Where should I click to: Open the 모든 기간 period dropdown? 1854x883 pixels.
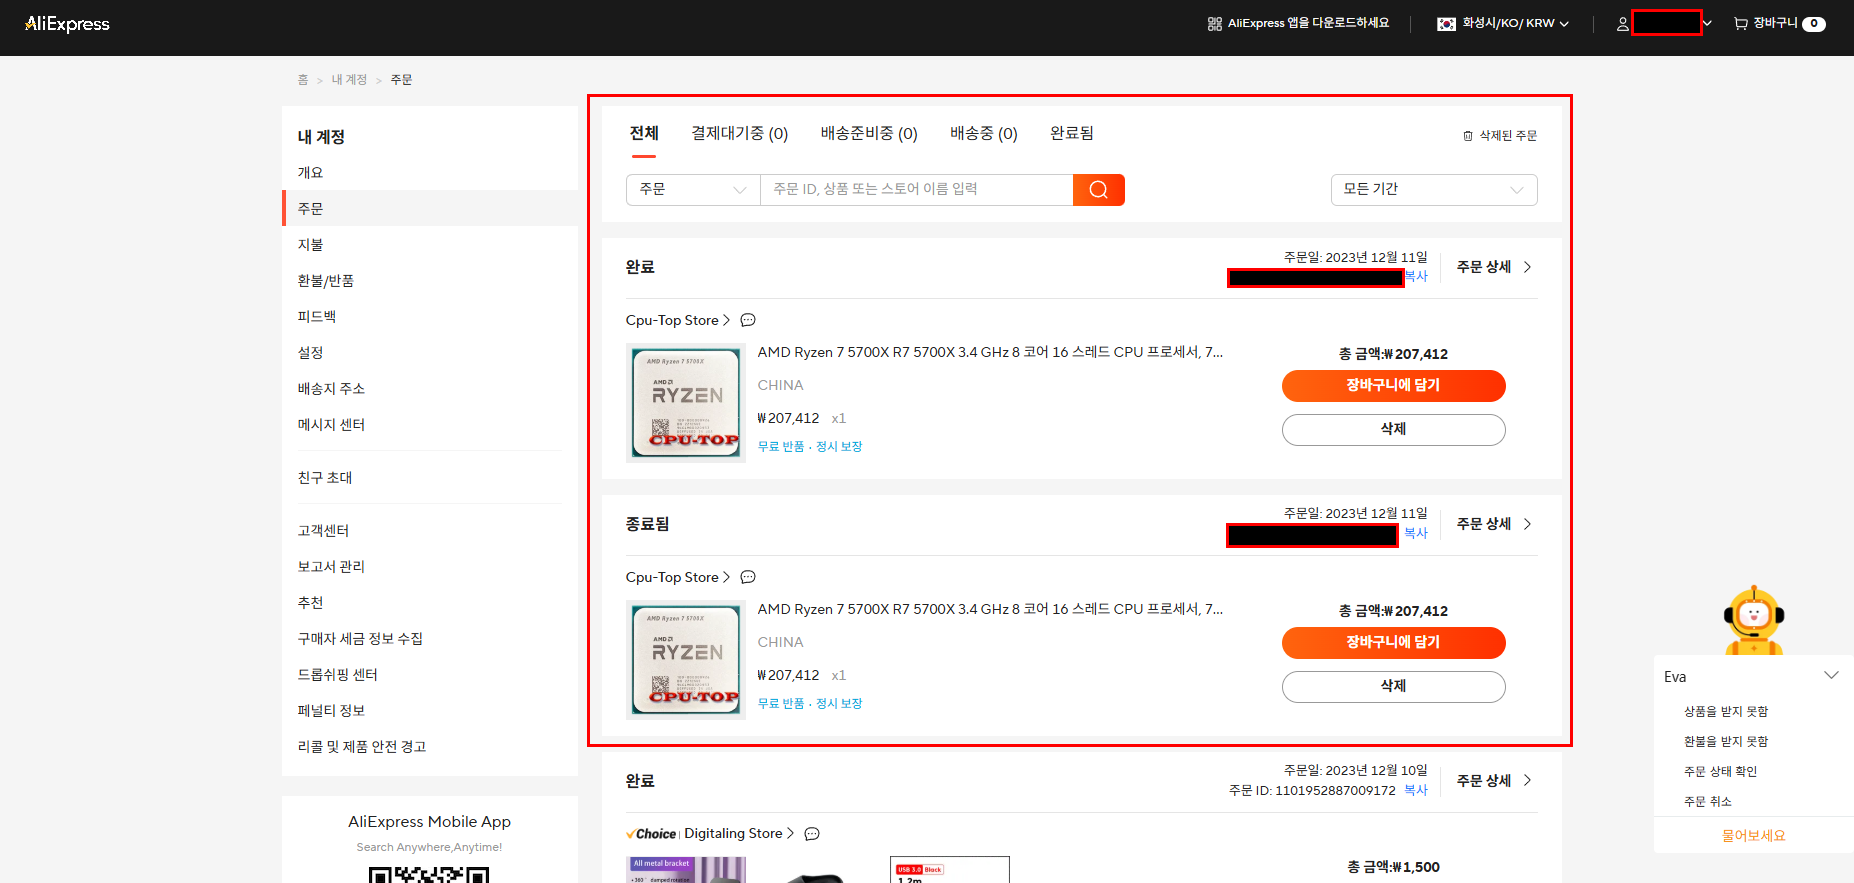(1434, 190)
